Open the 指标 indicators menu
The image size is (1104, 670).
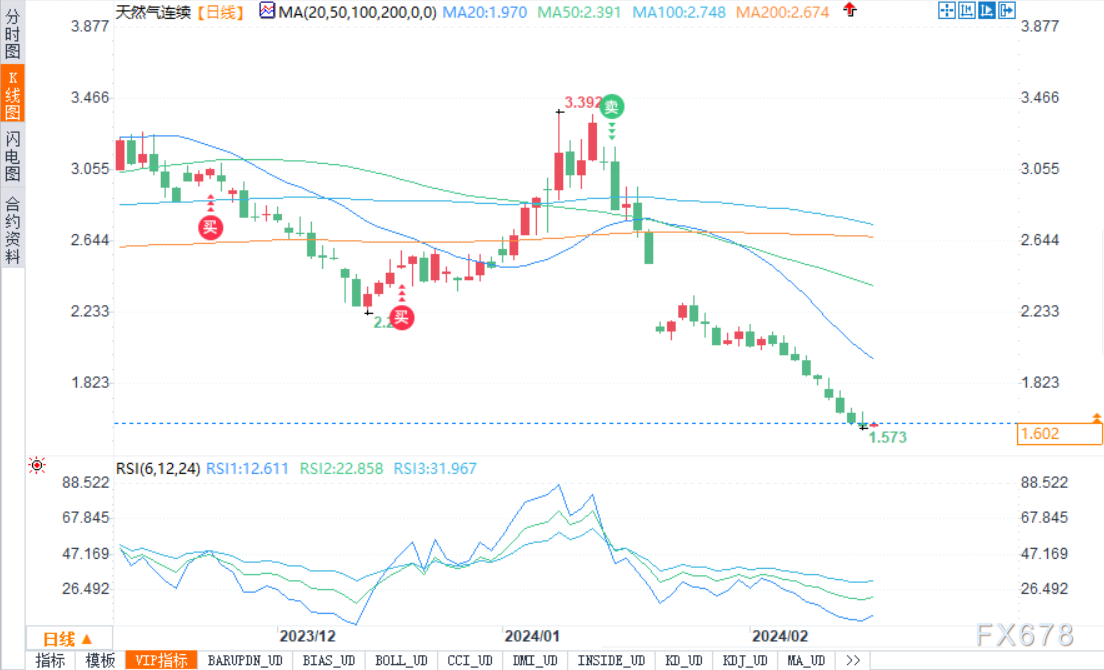pyautogui.click(x=51, y=660)
